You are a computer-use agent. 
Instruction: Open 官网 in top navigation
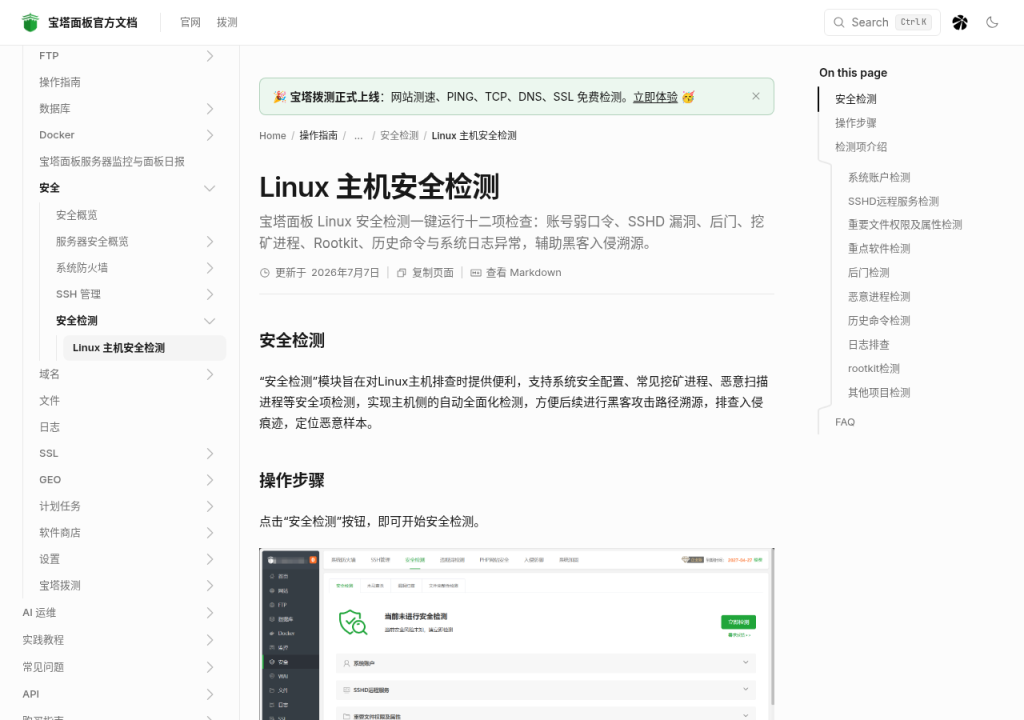(x=190, y=22)
